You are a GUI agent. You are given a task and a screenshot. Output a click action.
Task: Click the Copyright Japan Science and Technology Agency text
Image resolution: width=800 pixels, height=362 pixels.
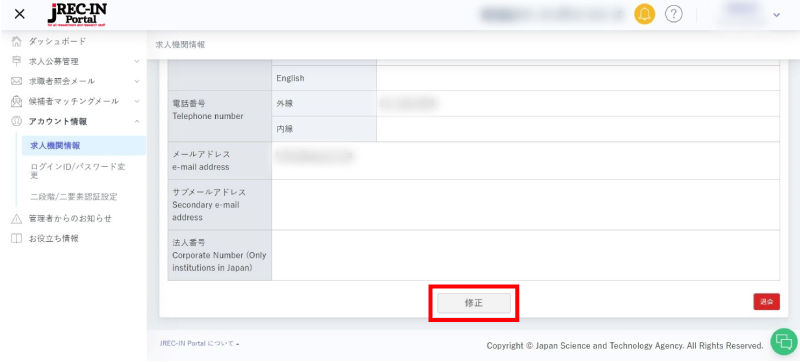click(625, 346)
